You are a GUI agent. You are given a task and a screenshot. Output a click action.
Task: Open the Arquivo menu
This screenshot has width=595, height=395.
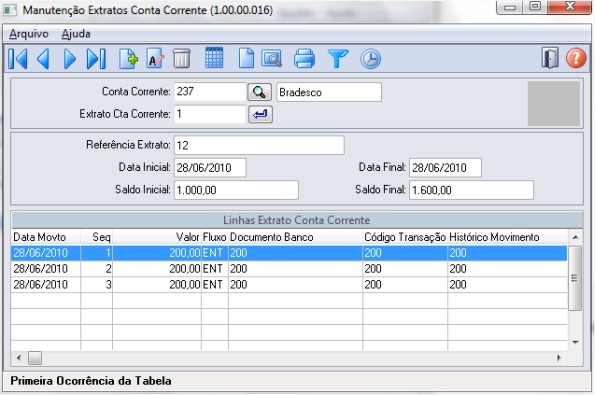click(29, 34)
